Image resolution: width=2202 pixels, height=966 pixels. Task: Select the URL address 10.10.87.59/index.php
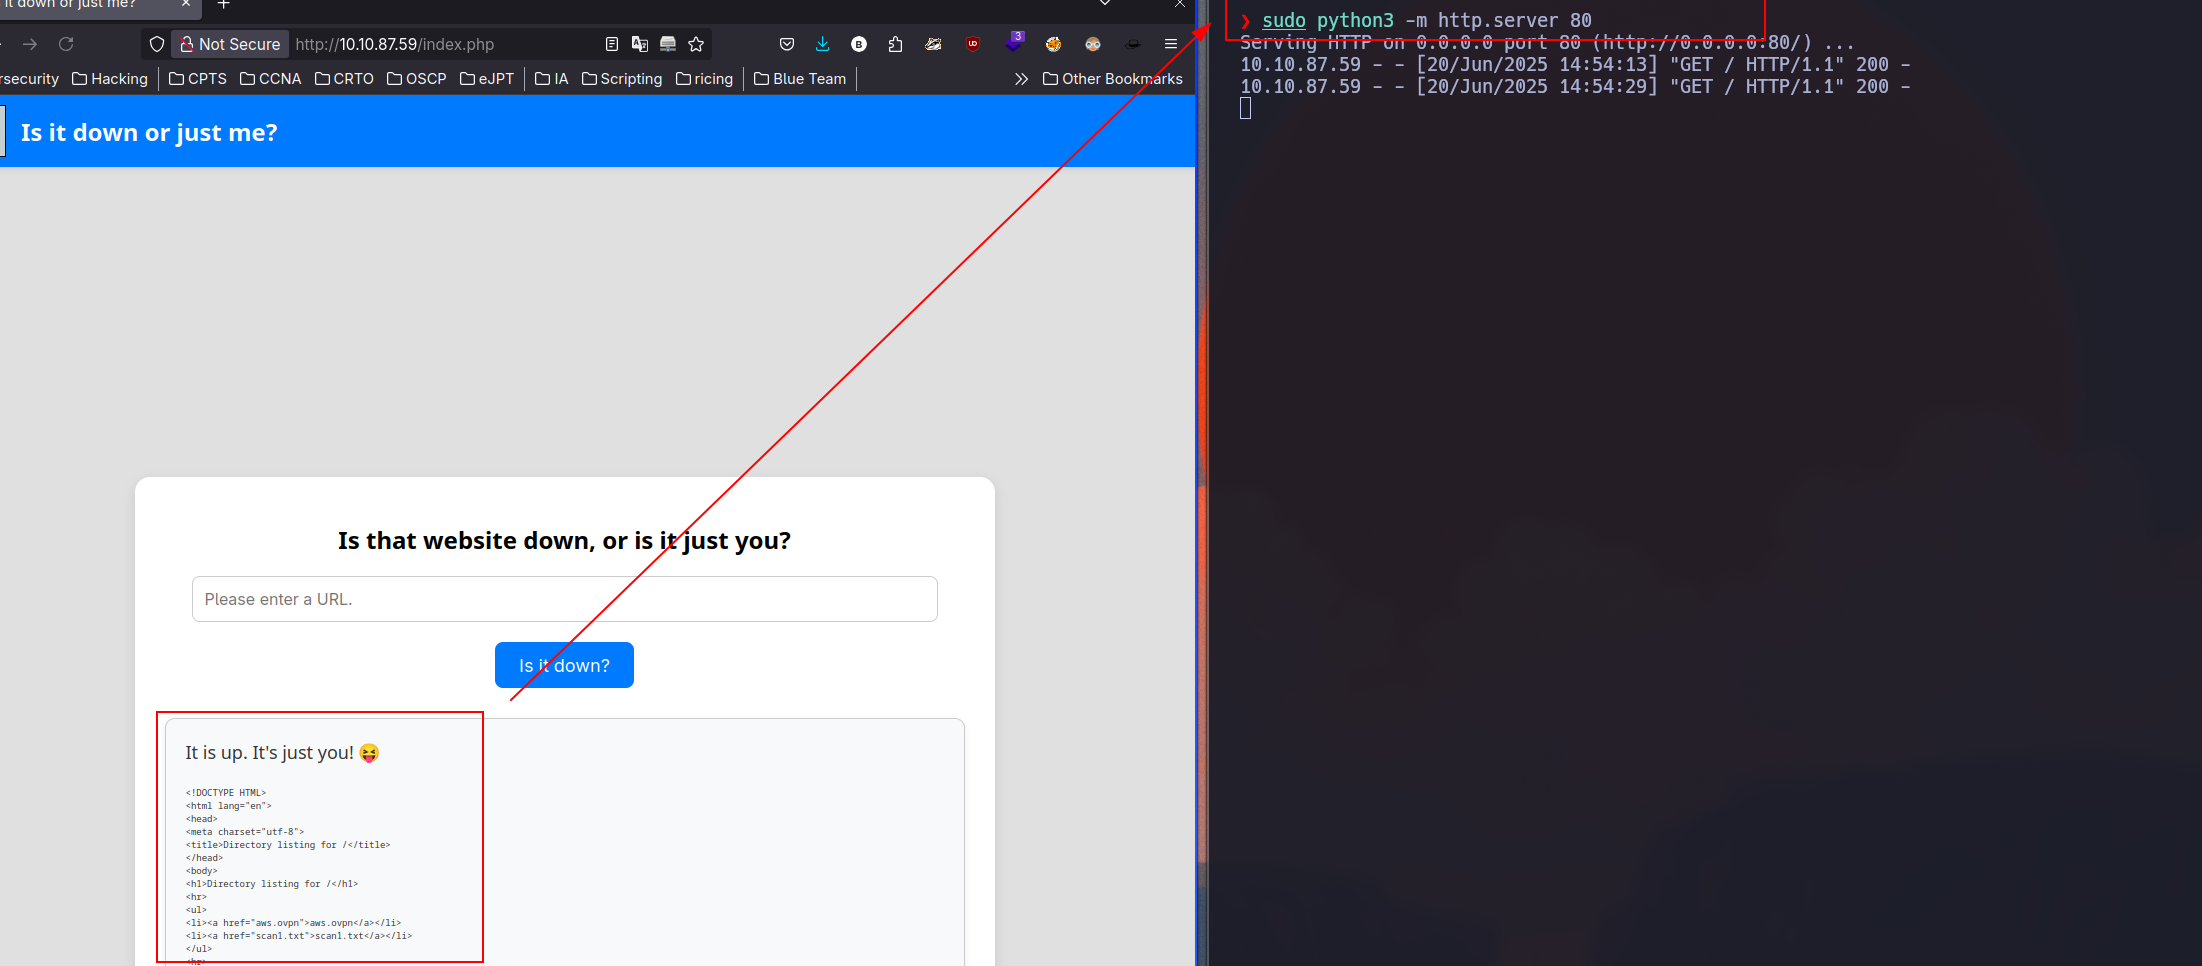(395, 44)
